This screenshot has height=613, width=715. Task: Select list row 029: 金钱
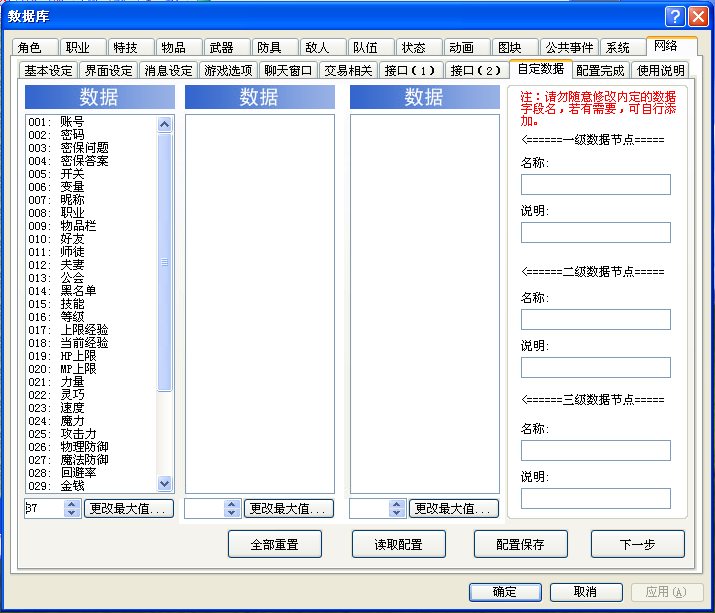[x=91, y=486]
